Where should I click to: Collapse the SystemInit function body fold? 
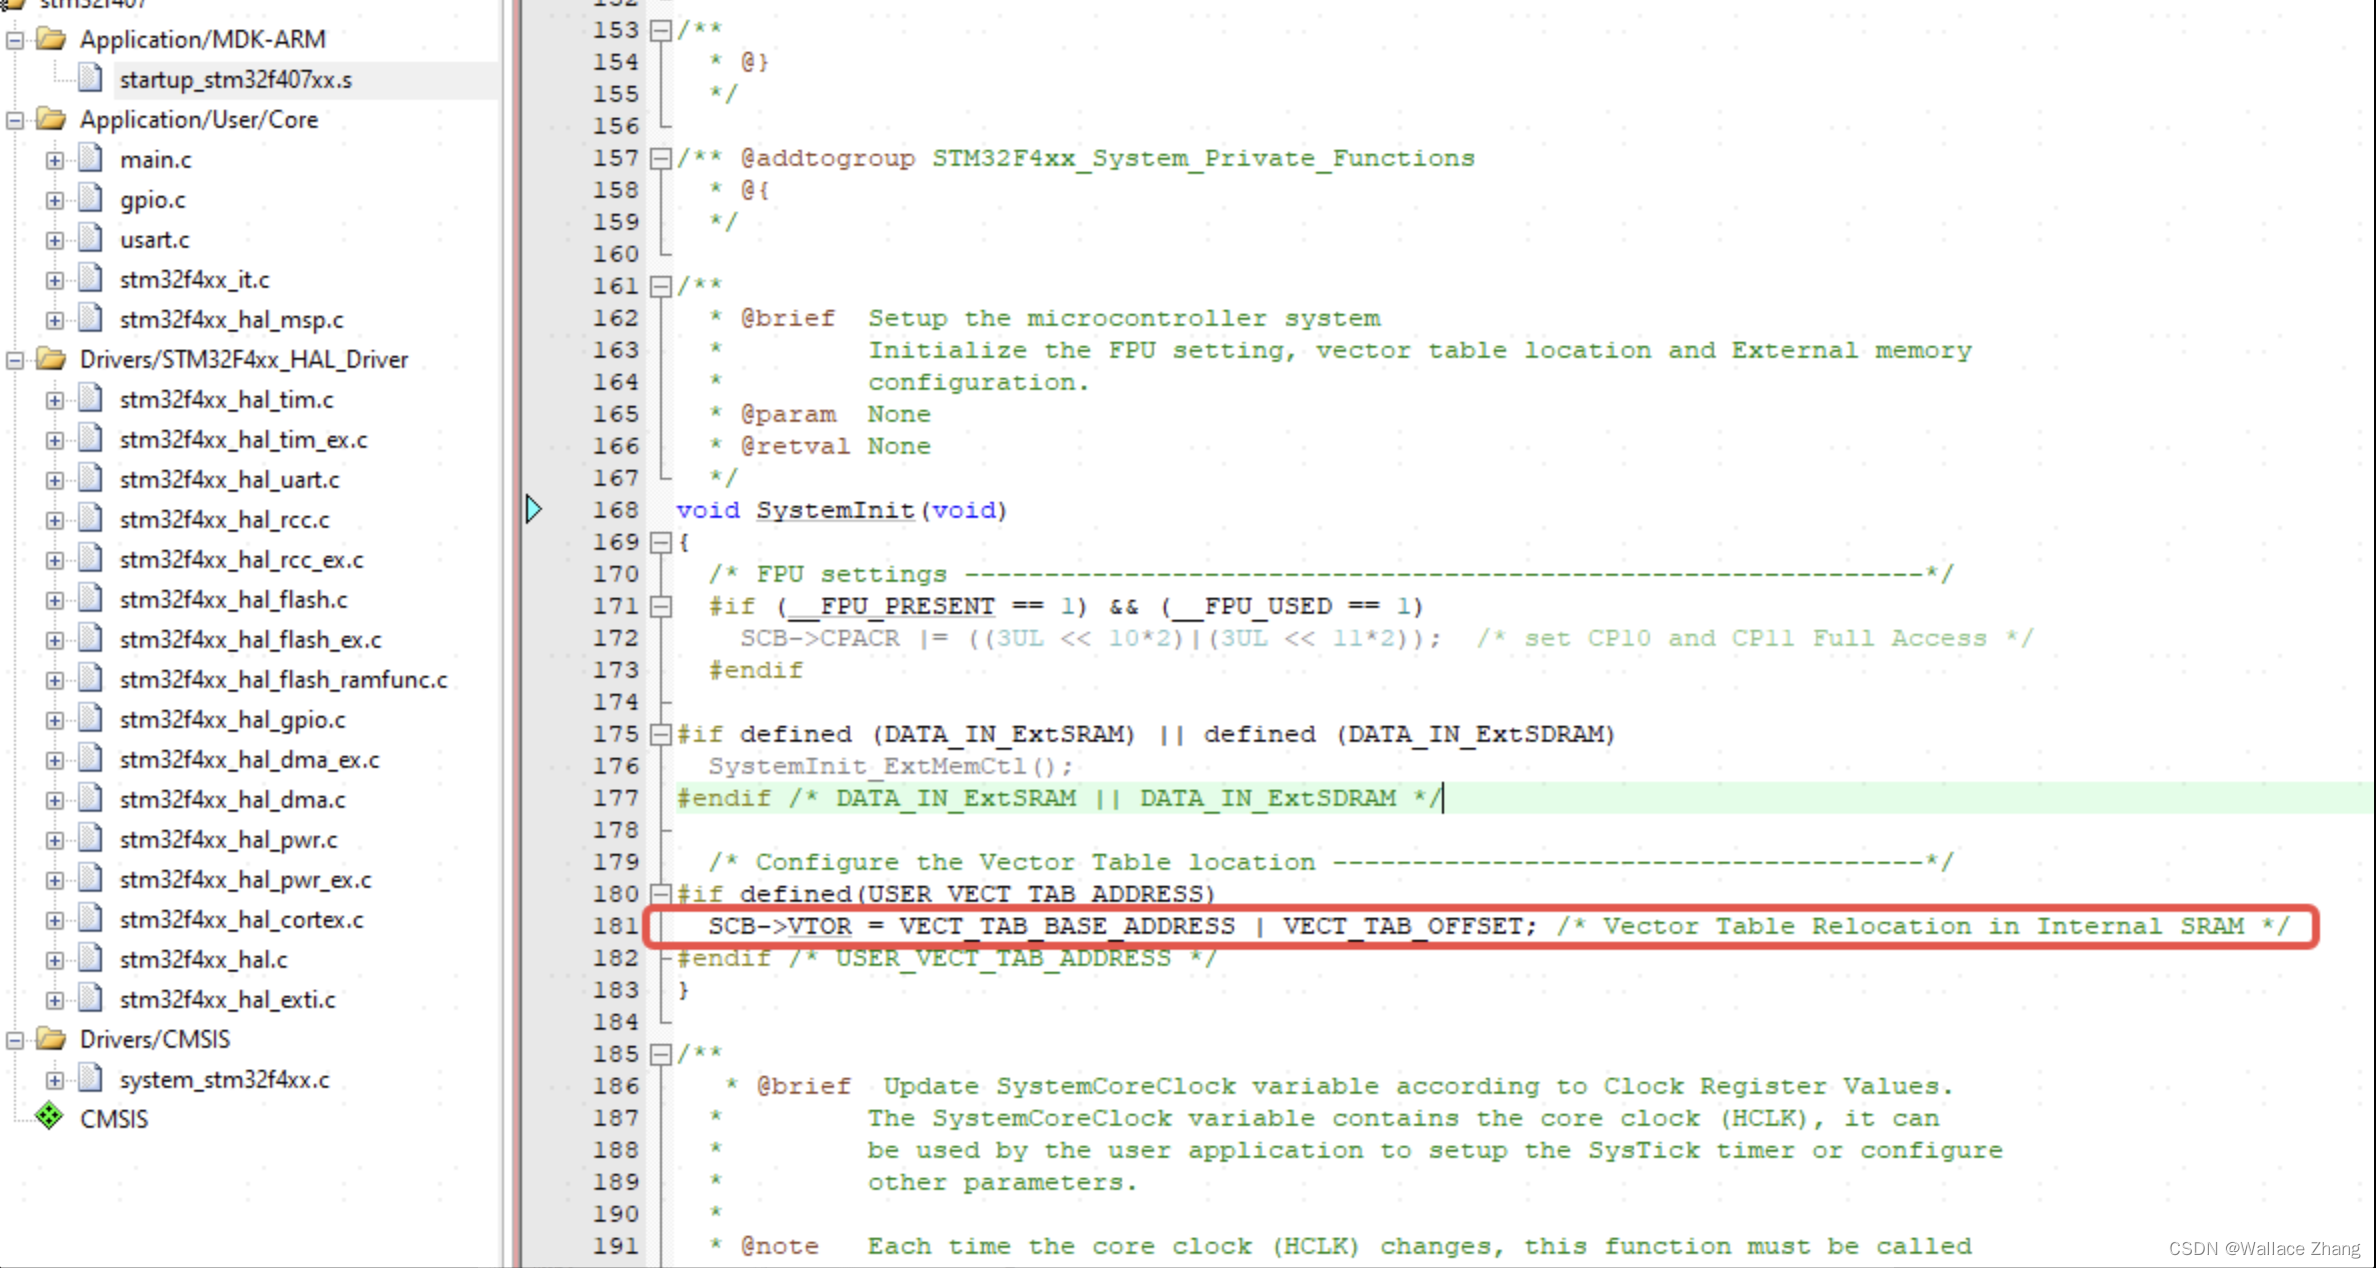click(x=660, y=542)
